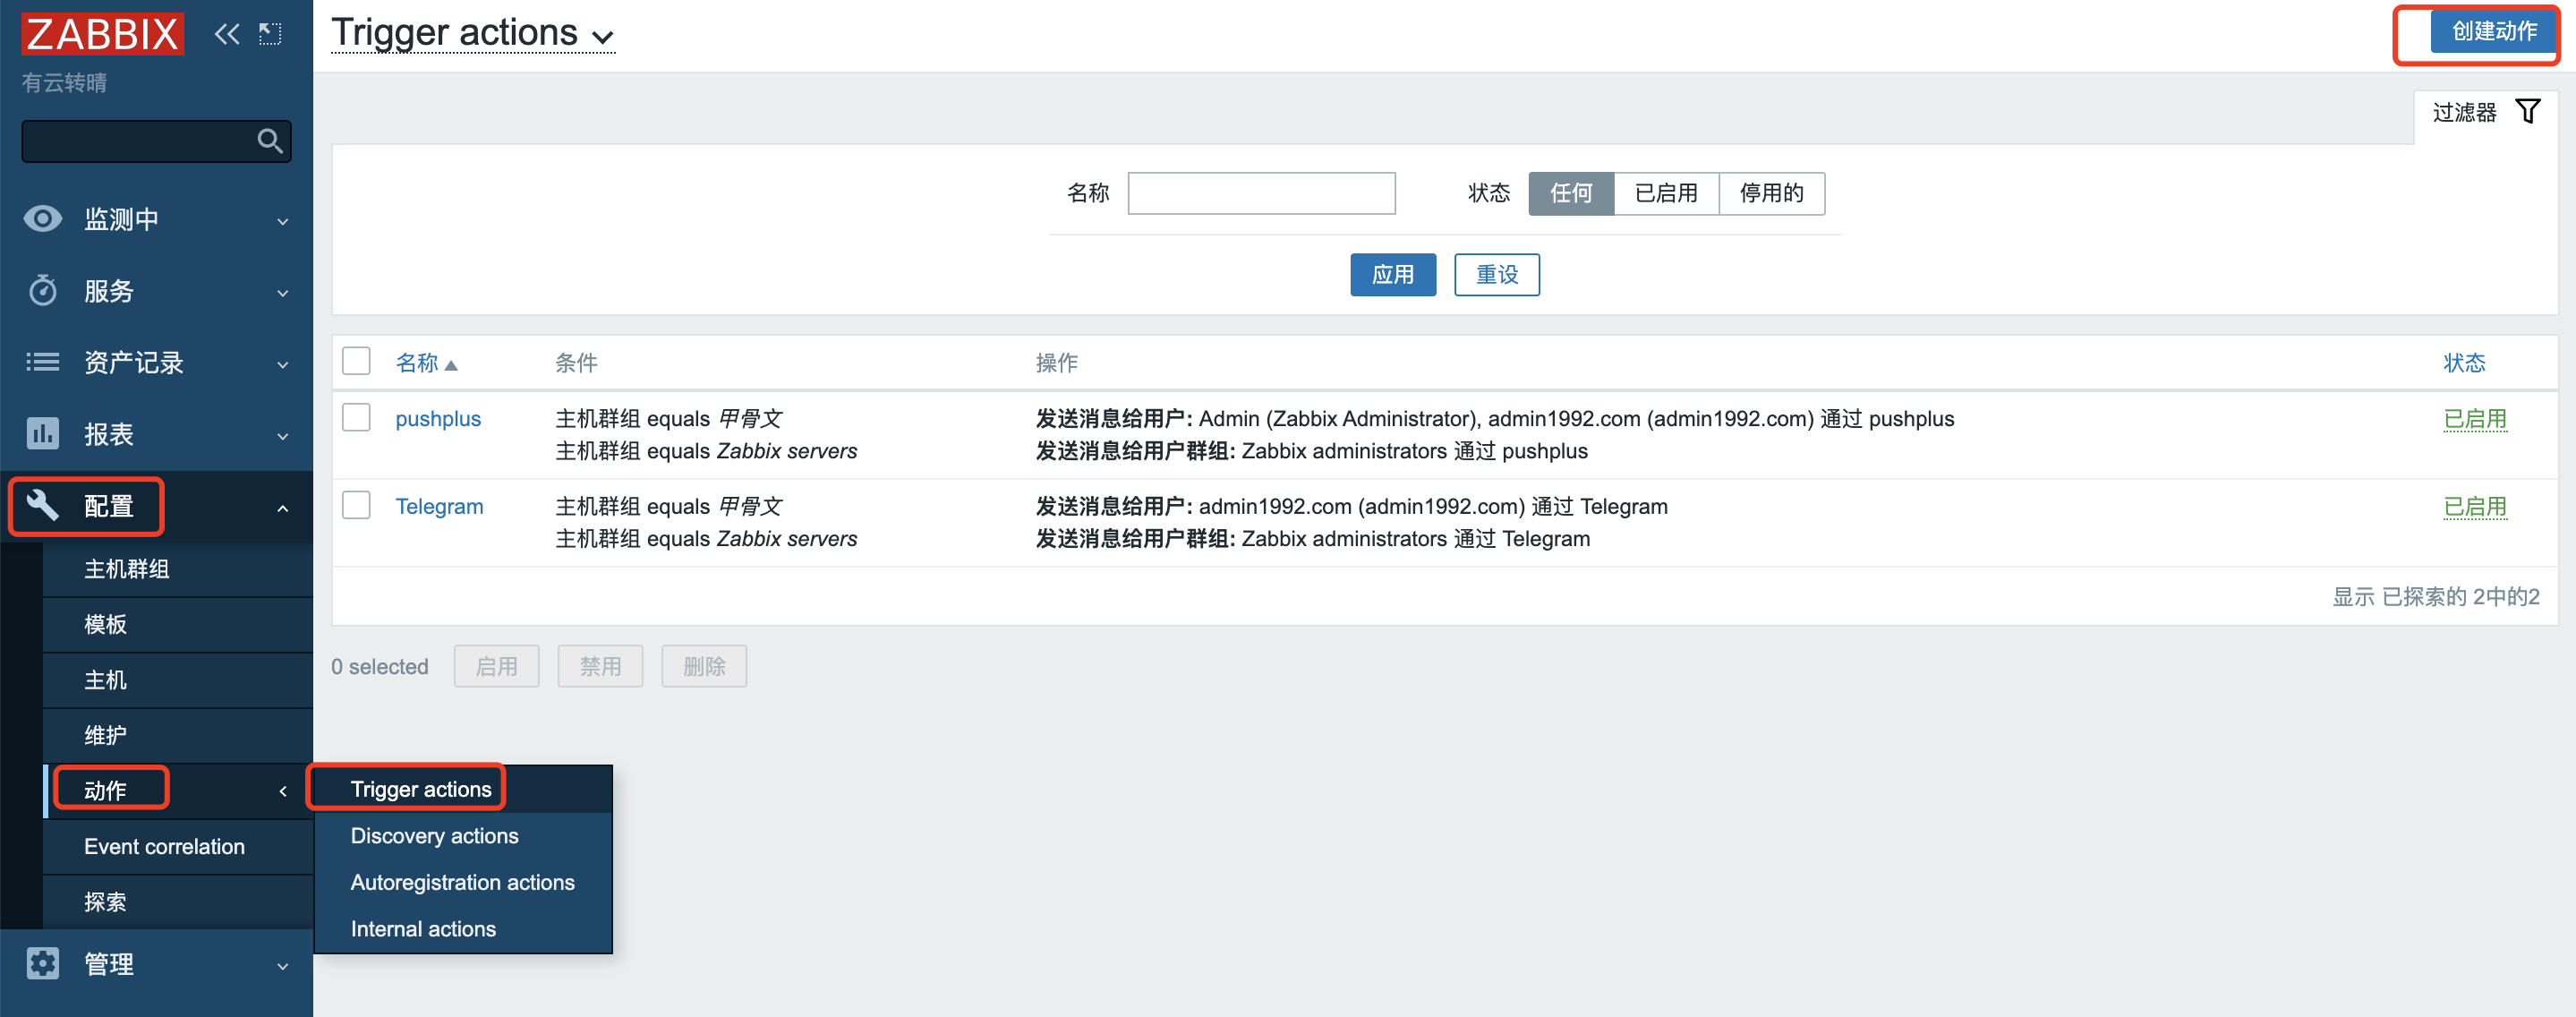This screenshot has height=1017, width=2576.
Task: Open 服务 stopwatch icon section
Action: [43, 291]
